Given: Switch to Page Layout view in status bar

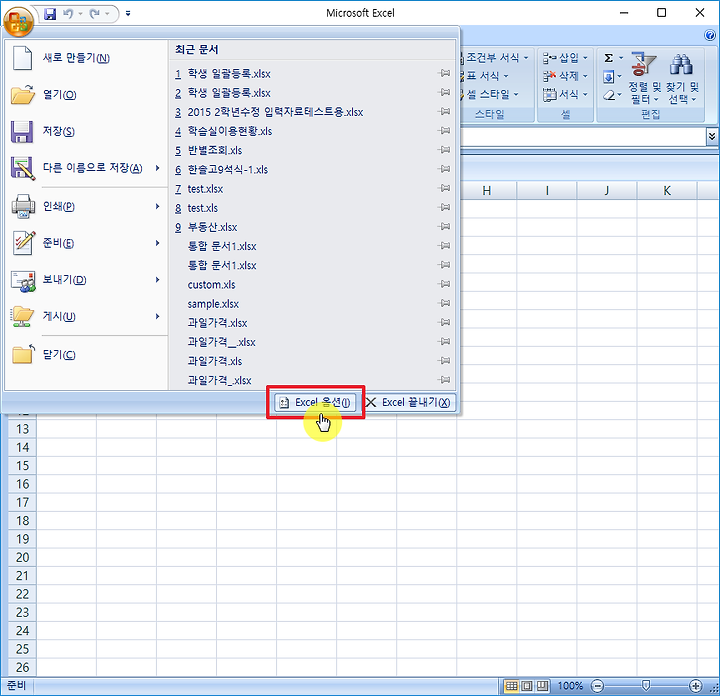Looking at the screenshot, I should (527, 686).
